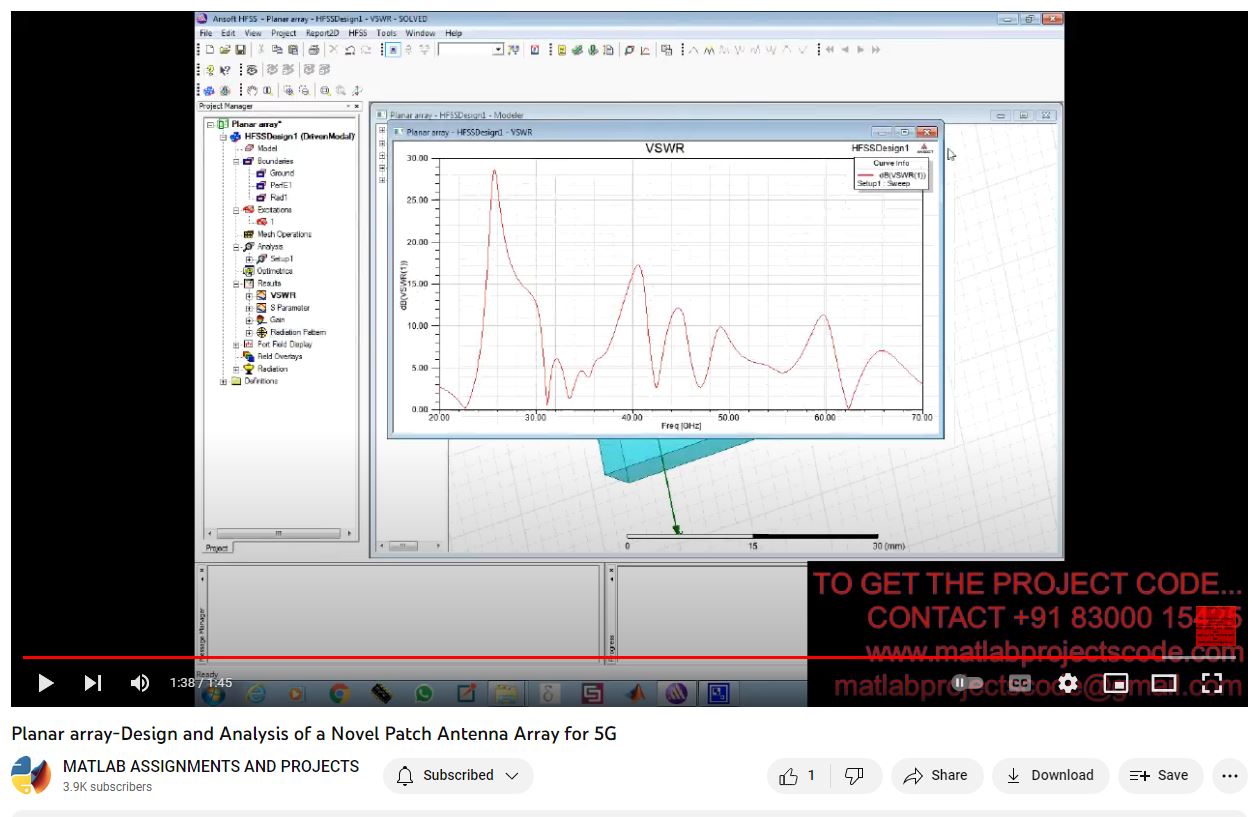Open the Save to playlist menu
The height and width of the screenshot is (817, 1258).
point(1159,775)
